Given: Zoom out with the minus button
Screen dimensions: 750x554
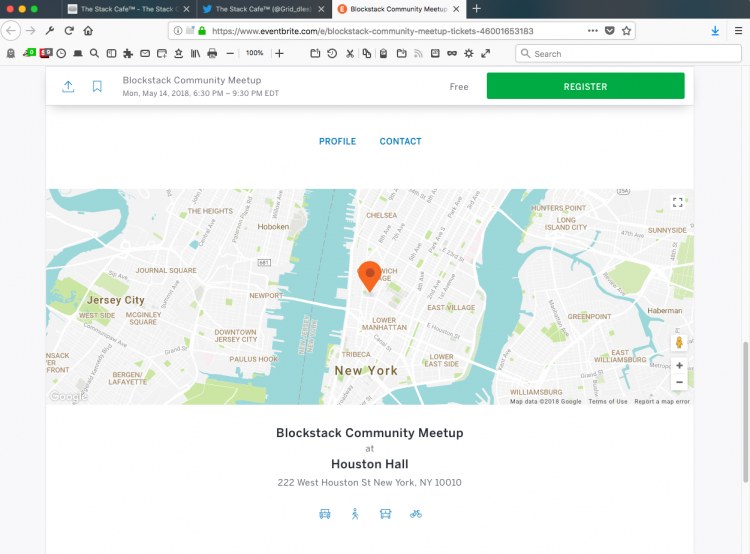Looking at the screenshot, I should 230,54.
